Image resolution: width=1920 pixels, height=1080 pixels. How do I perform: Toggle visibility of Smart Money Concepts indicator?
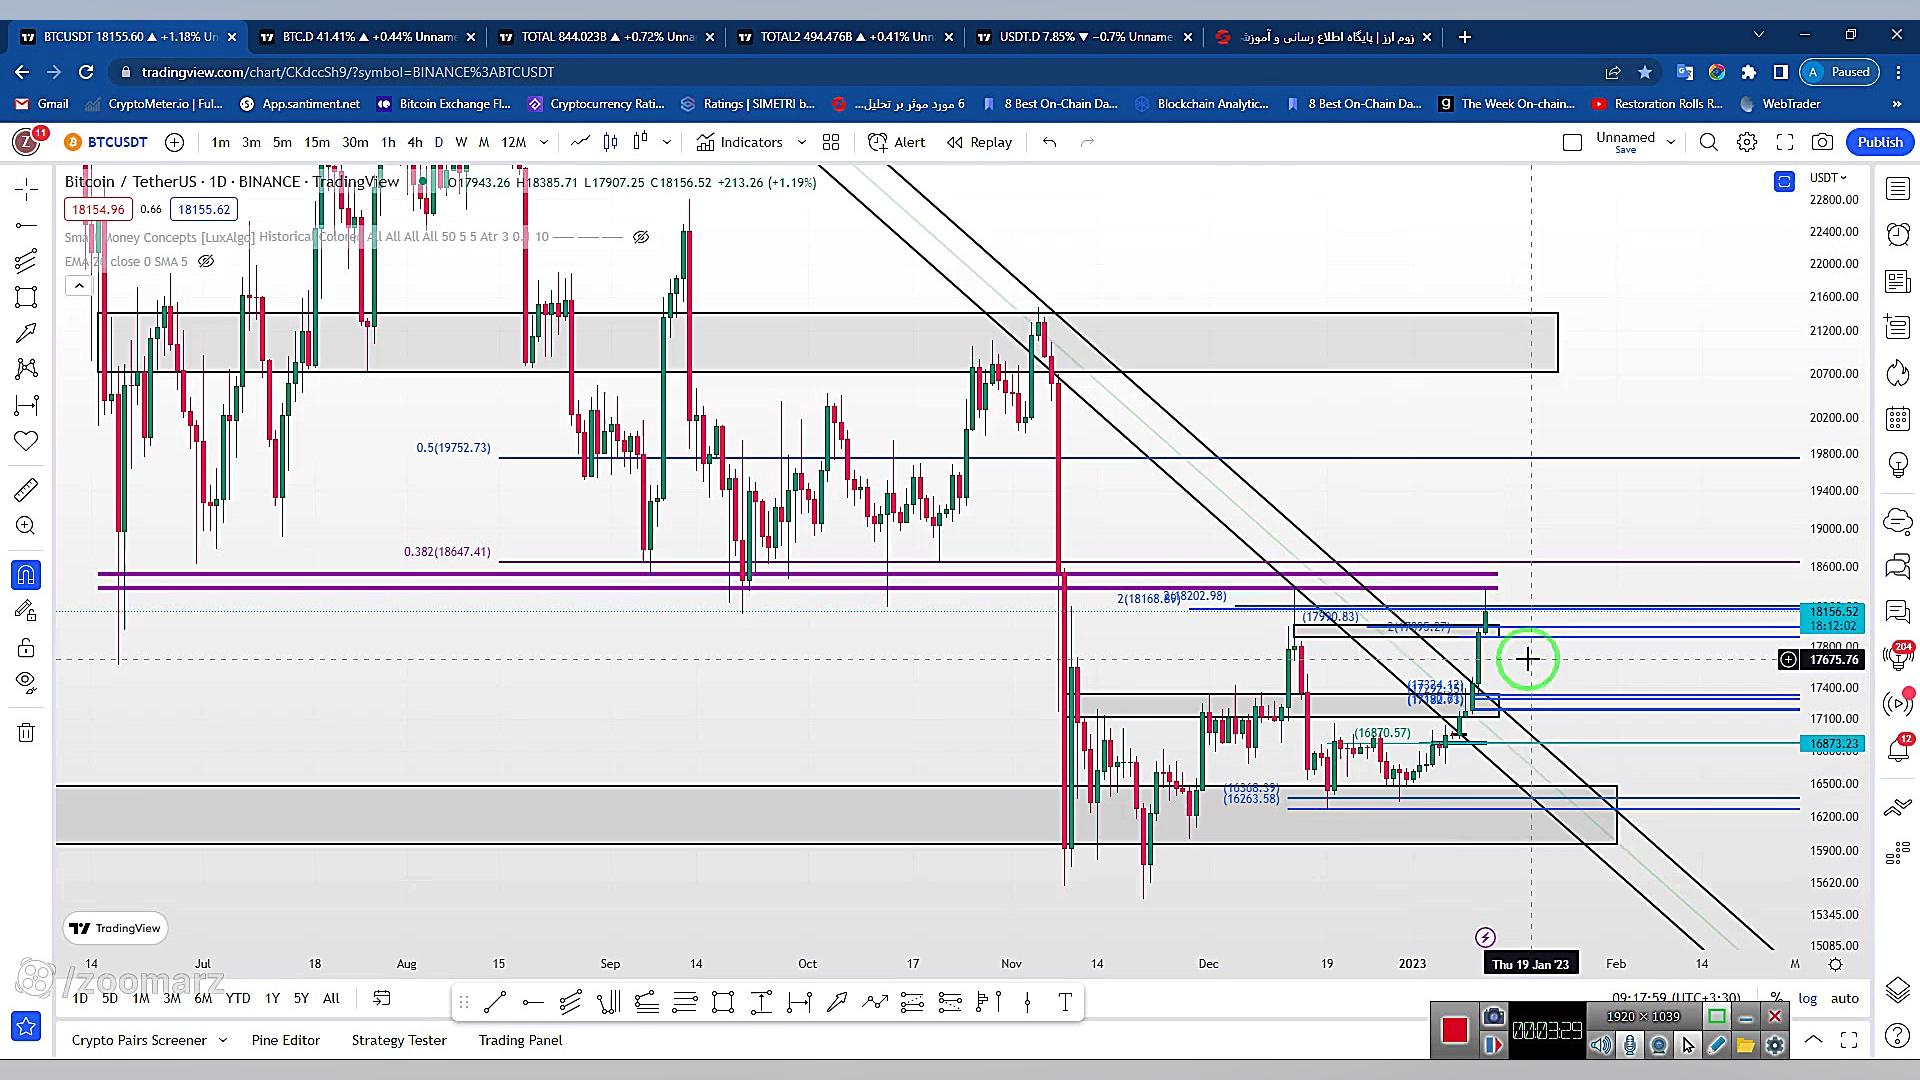(x=641, y=237)
